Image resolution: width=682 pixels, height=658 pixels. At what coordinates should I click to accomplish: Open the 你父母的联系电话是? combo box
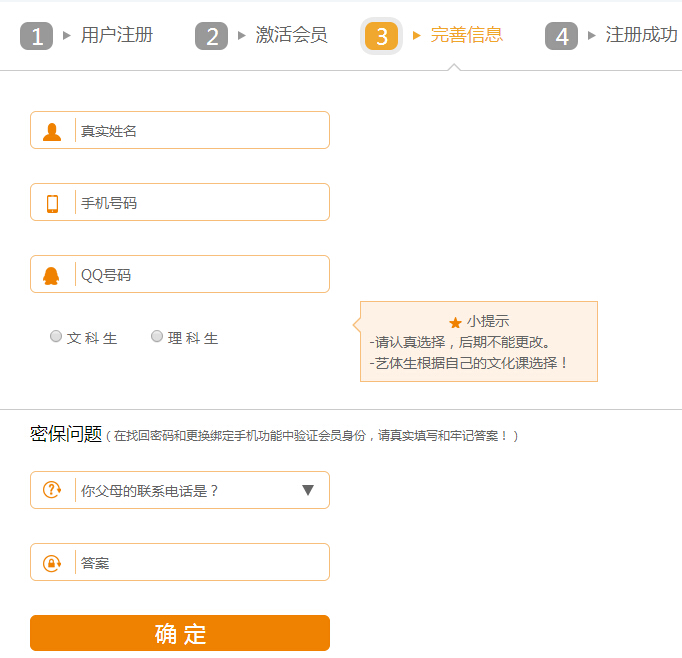click(180, 490)
